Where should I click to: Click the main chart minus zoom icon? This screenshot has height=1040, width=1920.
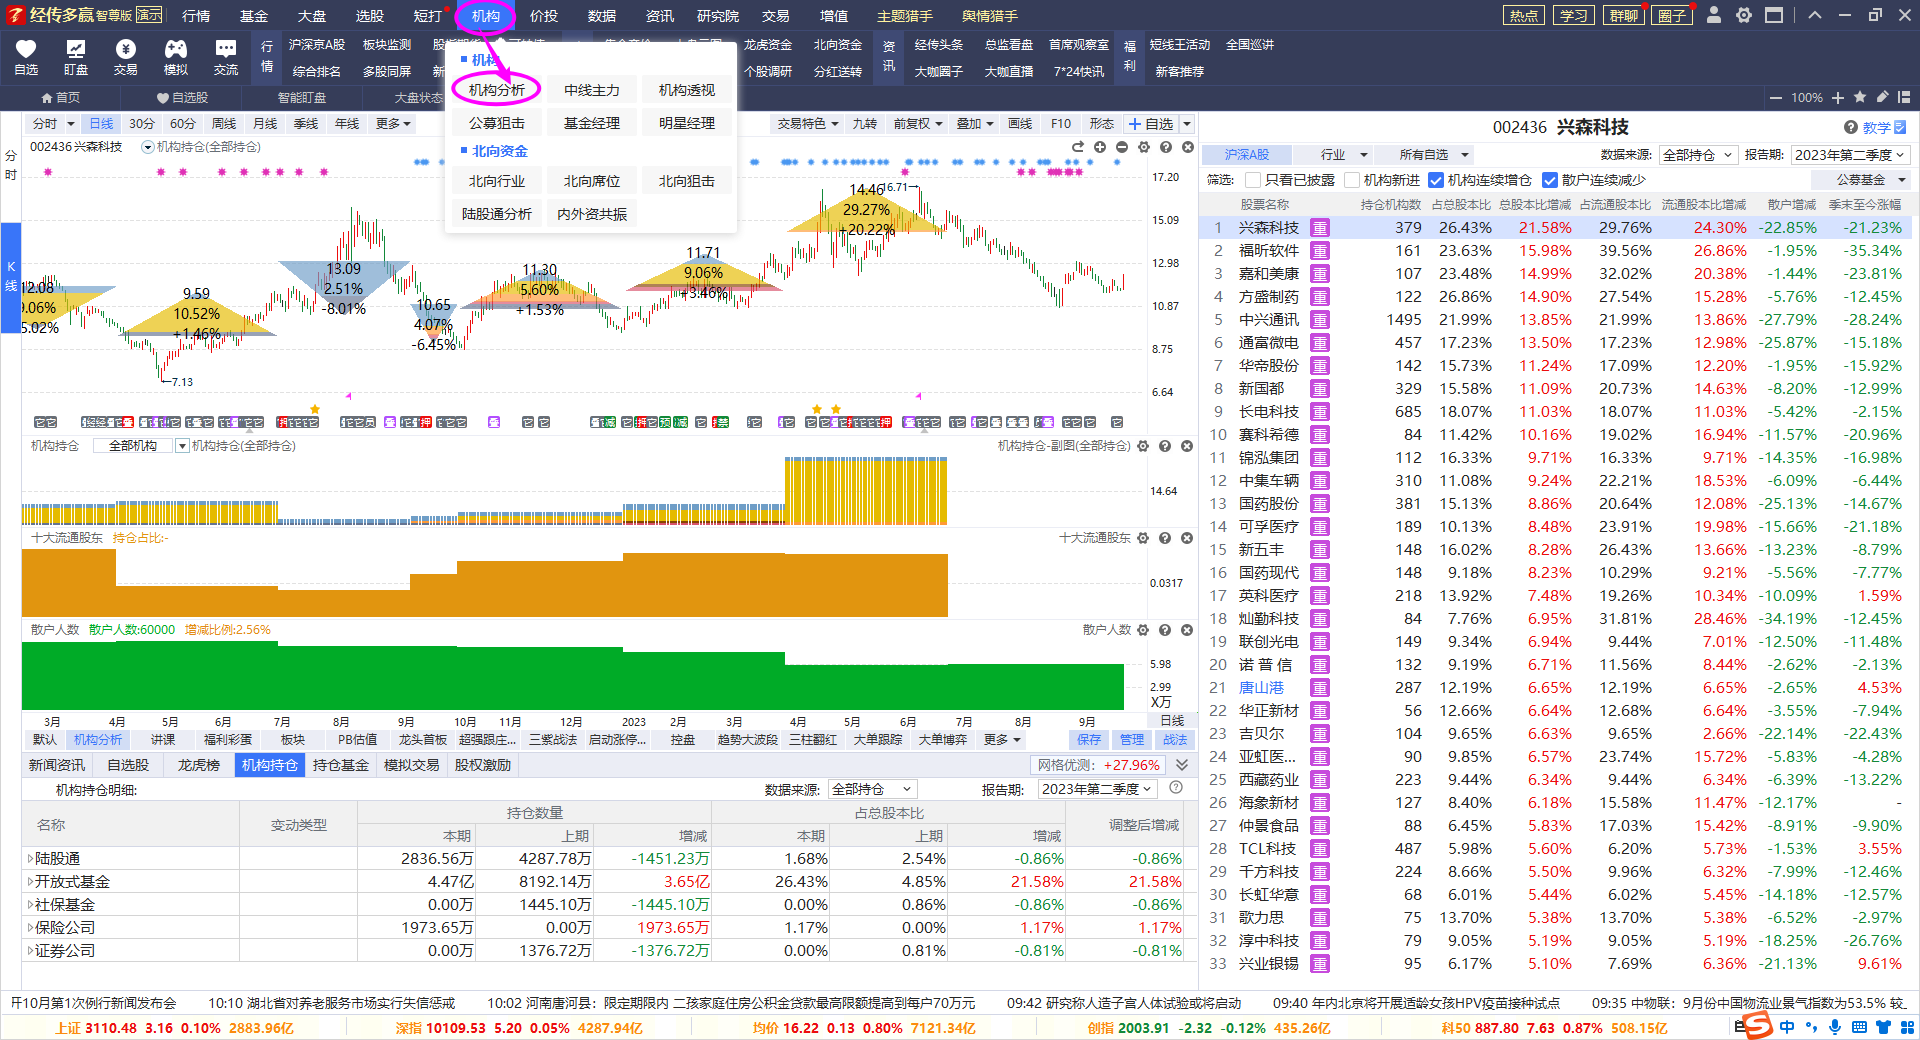coord(1122,147)
